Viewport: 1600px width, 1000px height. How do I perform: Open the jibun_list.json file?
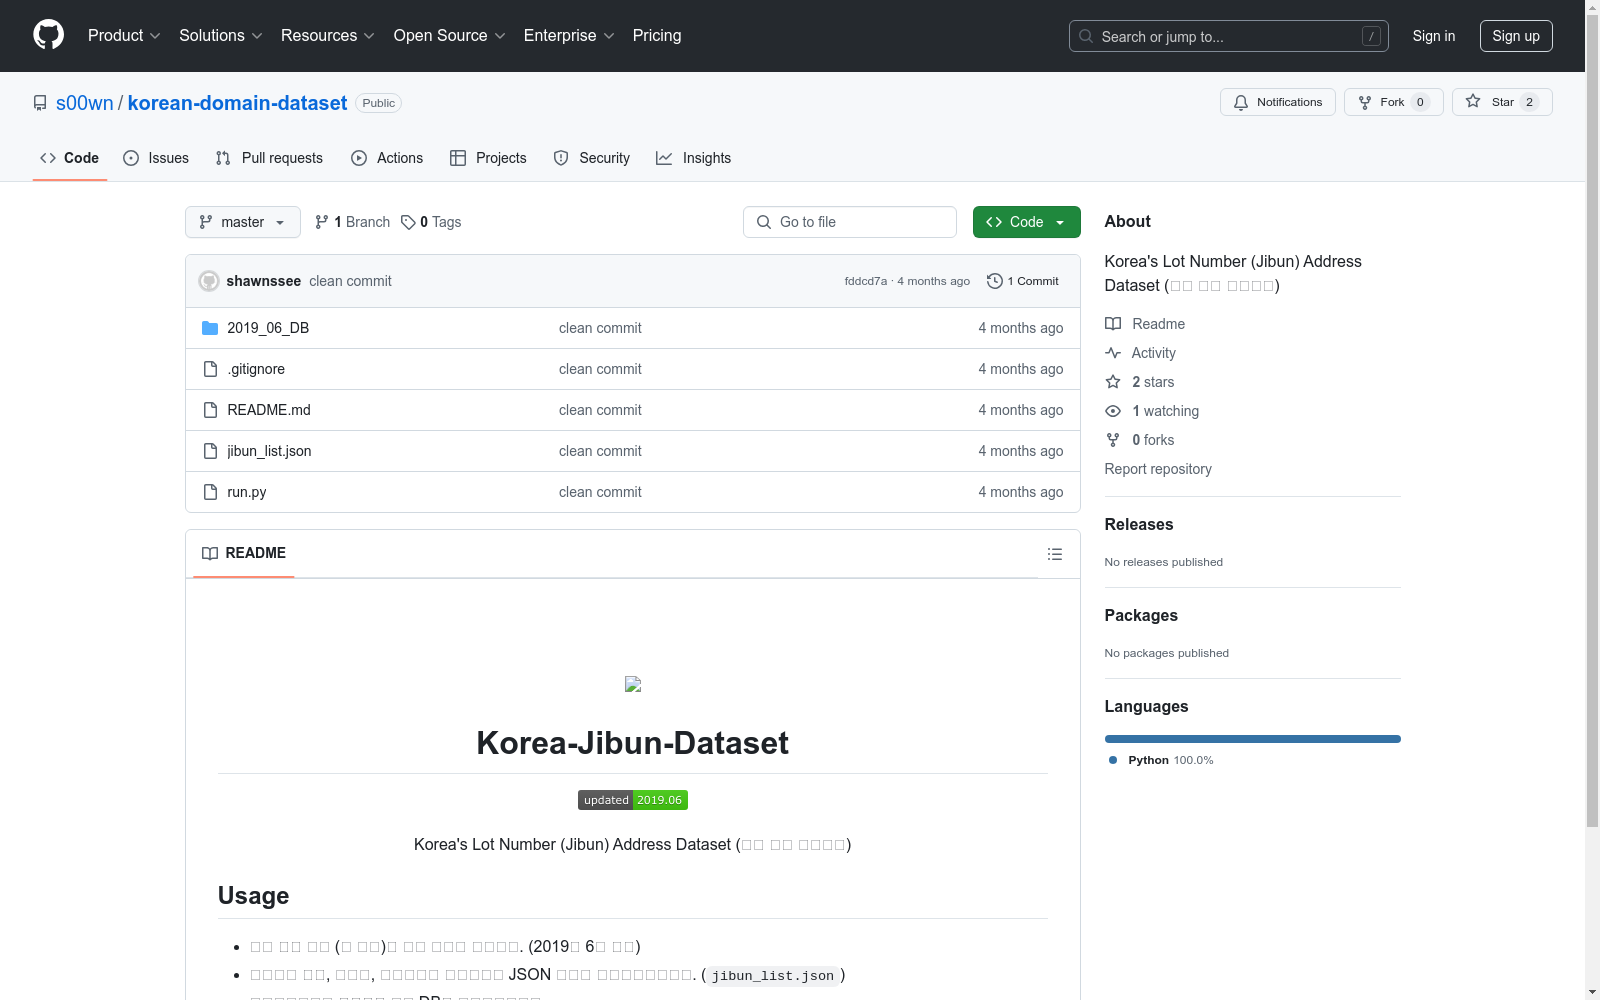tap(269, 451)
